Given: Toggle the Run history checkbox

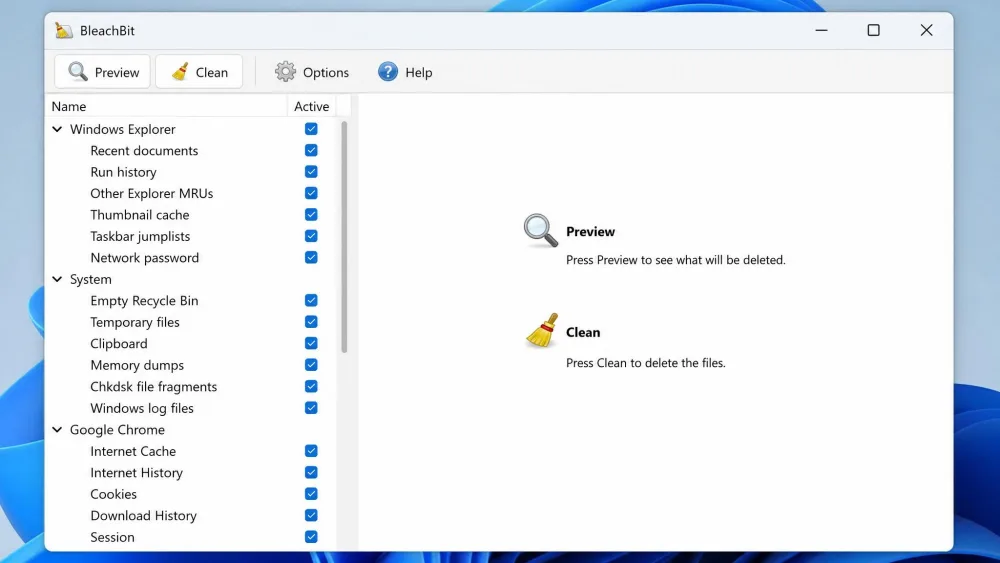Looking at the screenshot, I should (311, 172).
